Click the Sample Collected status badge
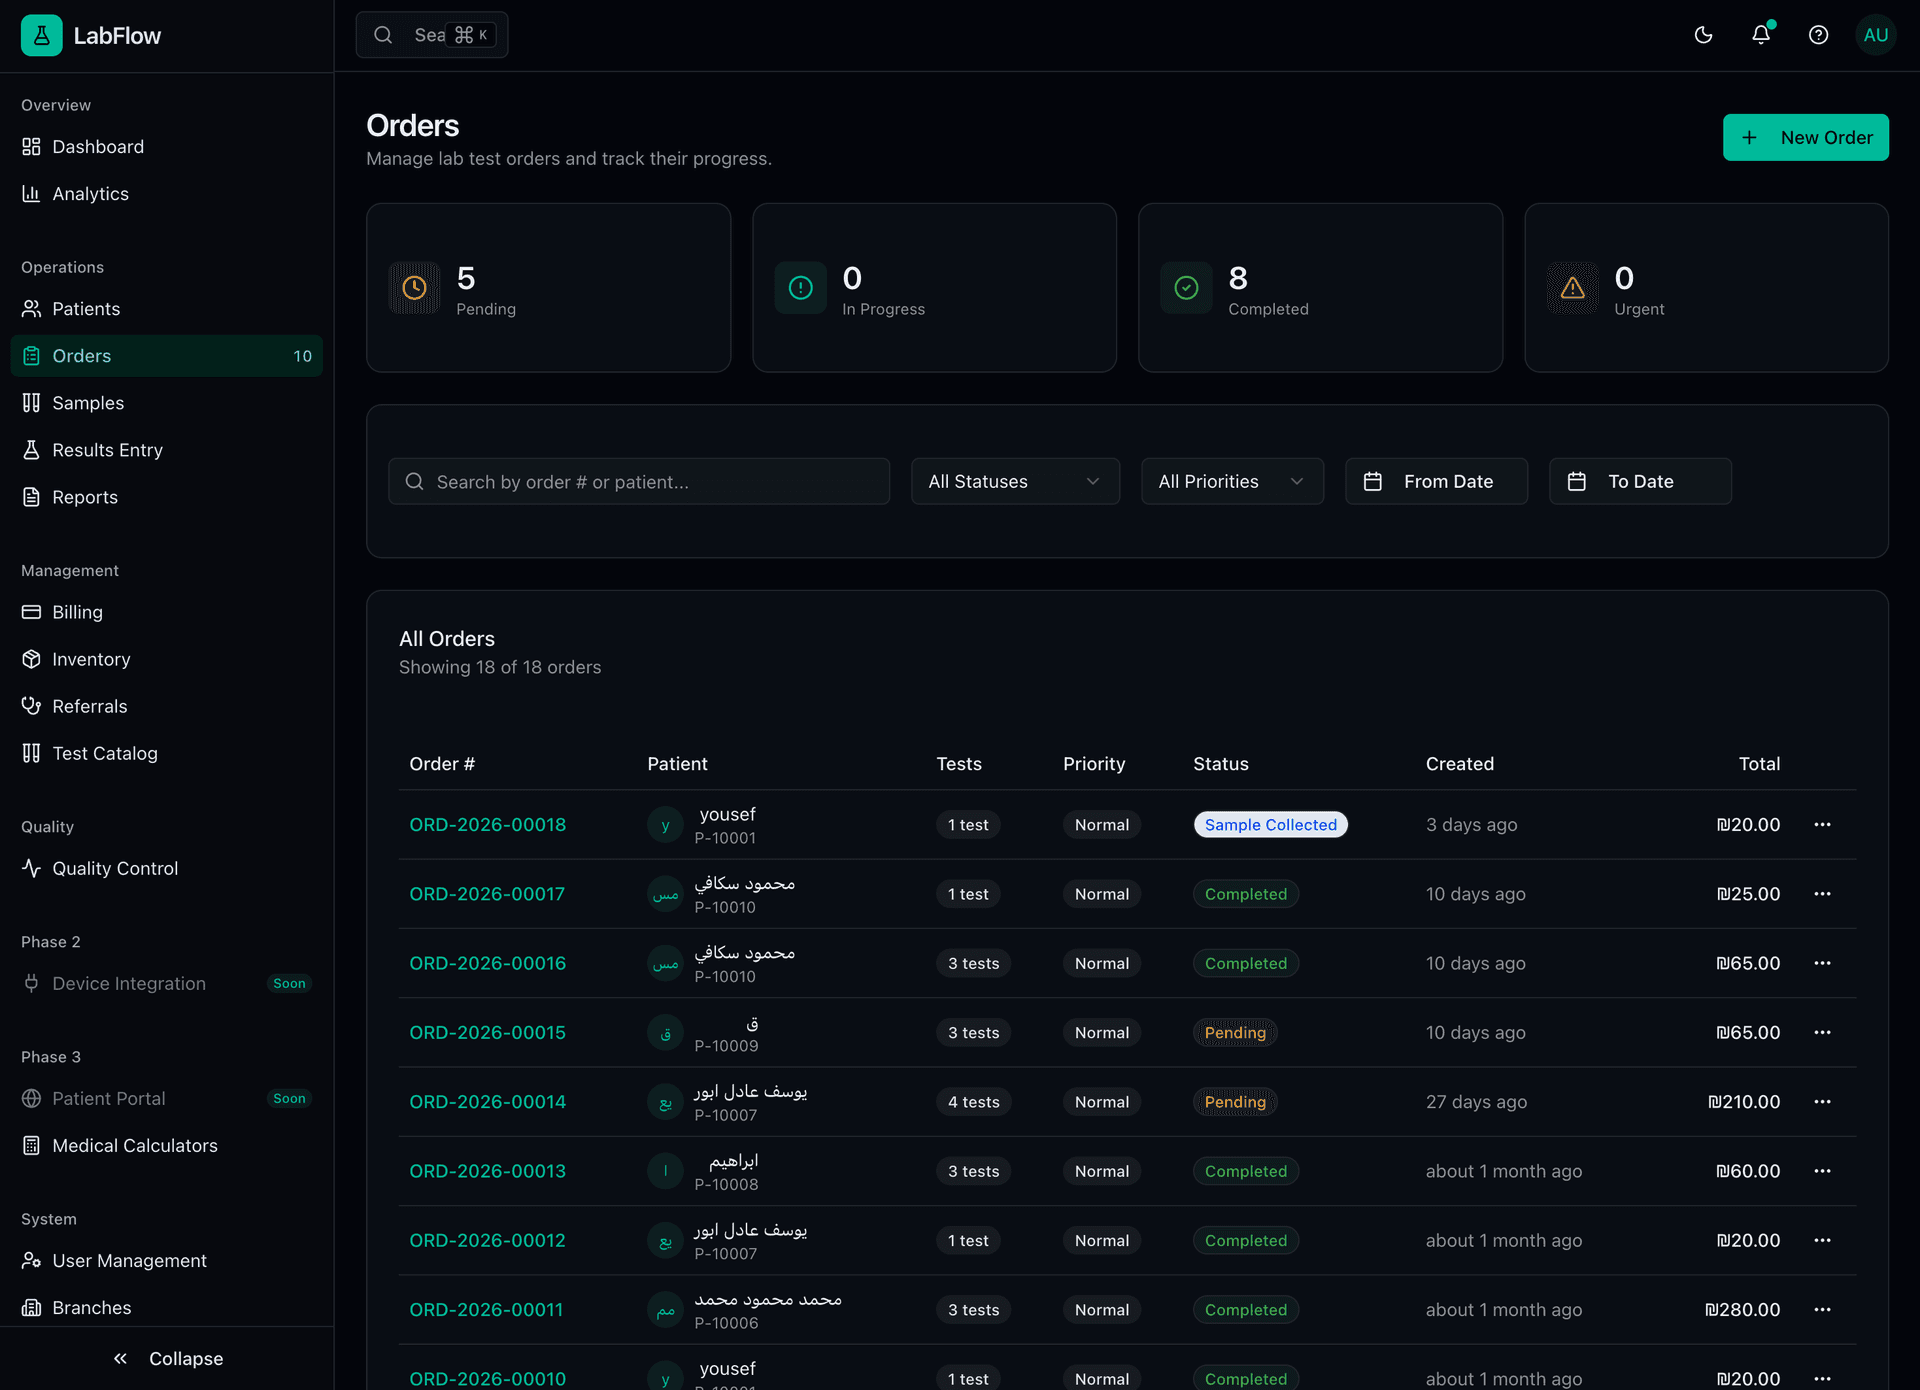Screen dimensions: 1920x1390 (1270, 824)
